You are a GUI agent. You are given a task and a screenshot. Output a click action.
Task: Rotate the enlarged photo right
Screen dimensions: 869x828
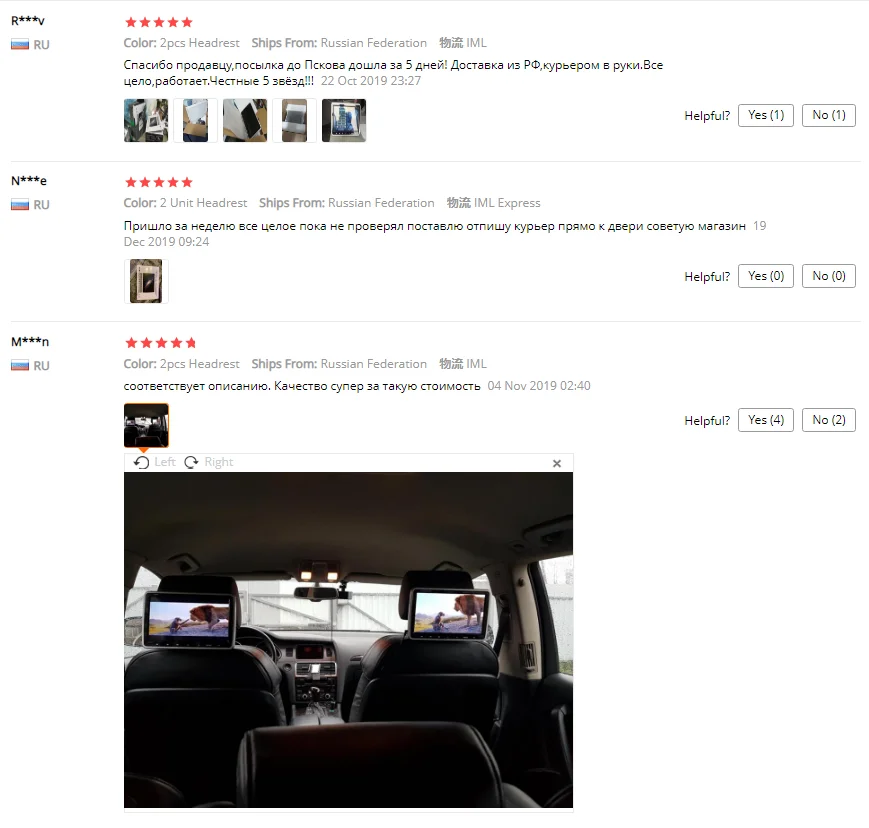pos(209,462)
